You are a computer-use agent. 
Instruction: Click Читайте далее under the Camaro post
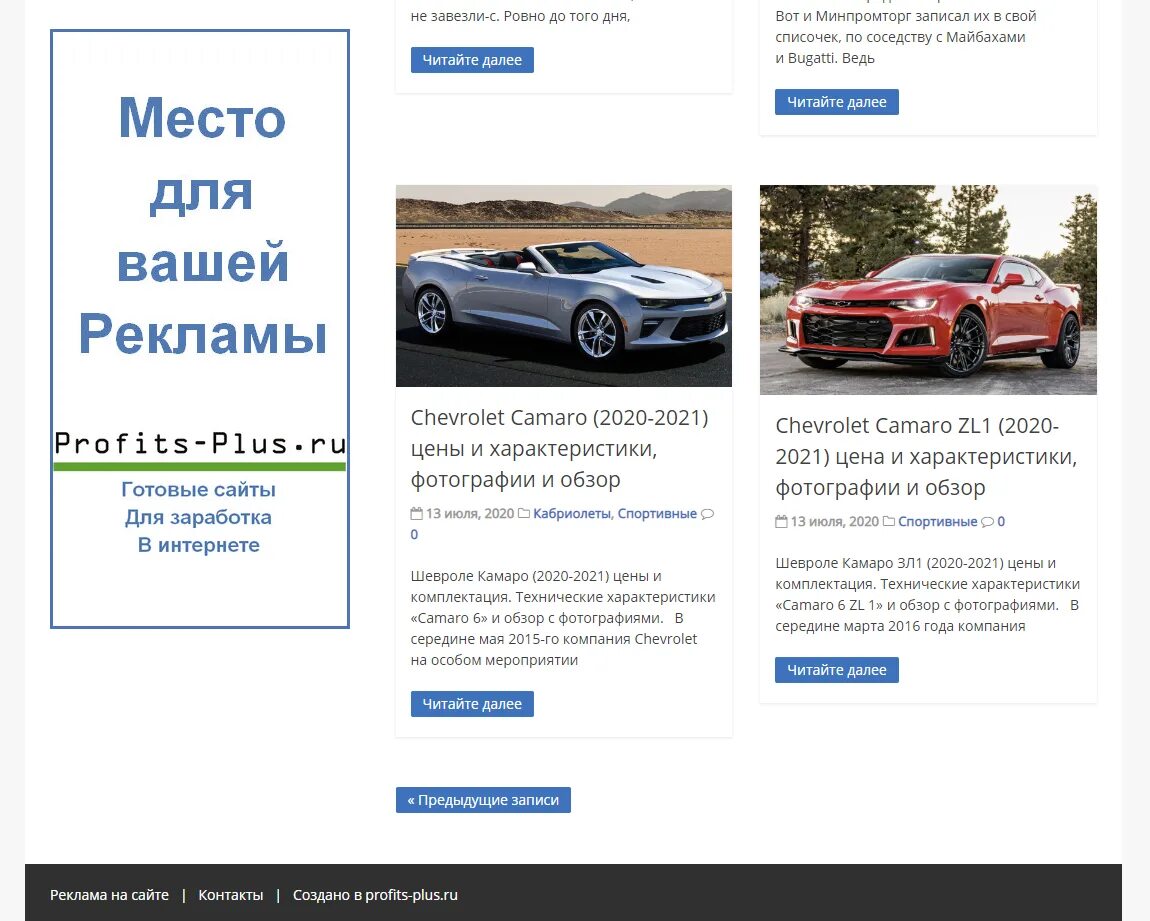pyautogui.click(x=472, y=704)
